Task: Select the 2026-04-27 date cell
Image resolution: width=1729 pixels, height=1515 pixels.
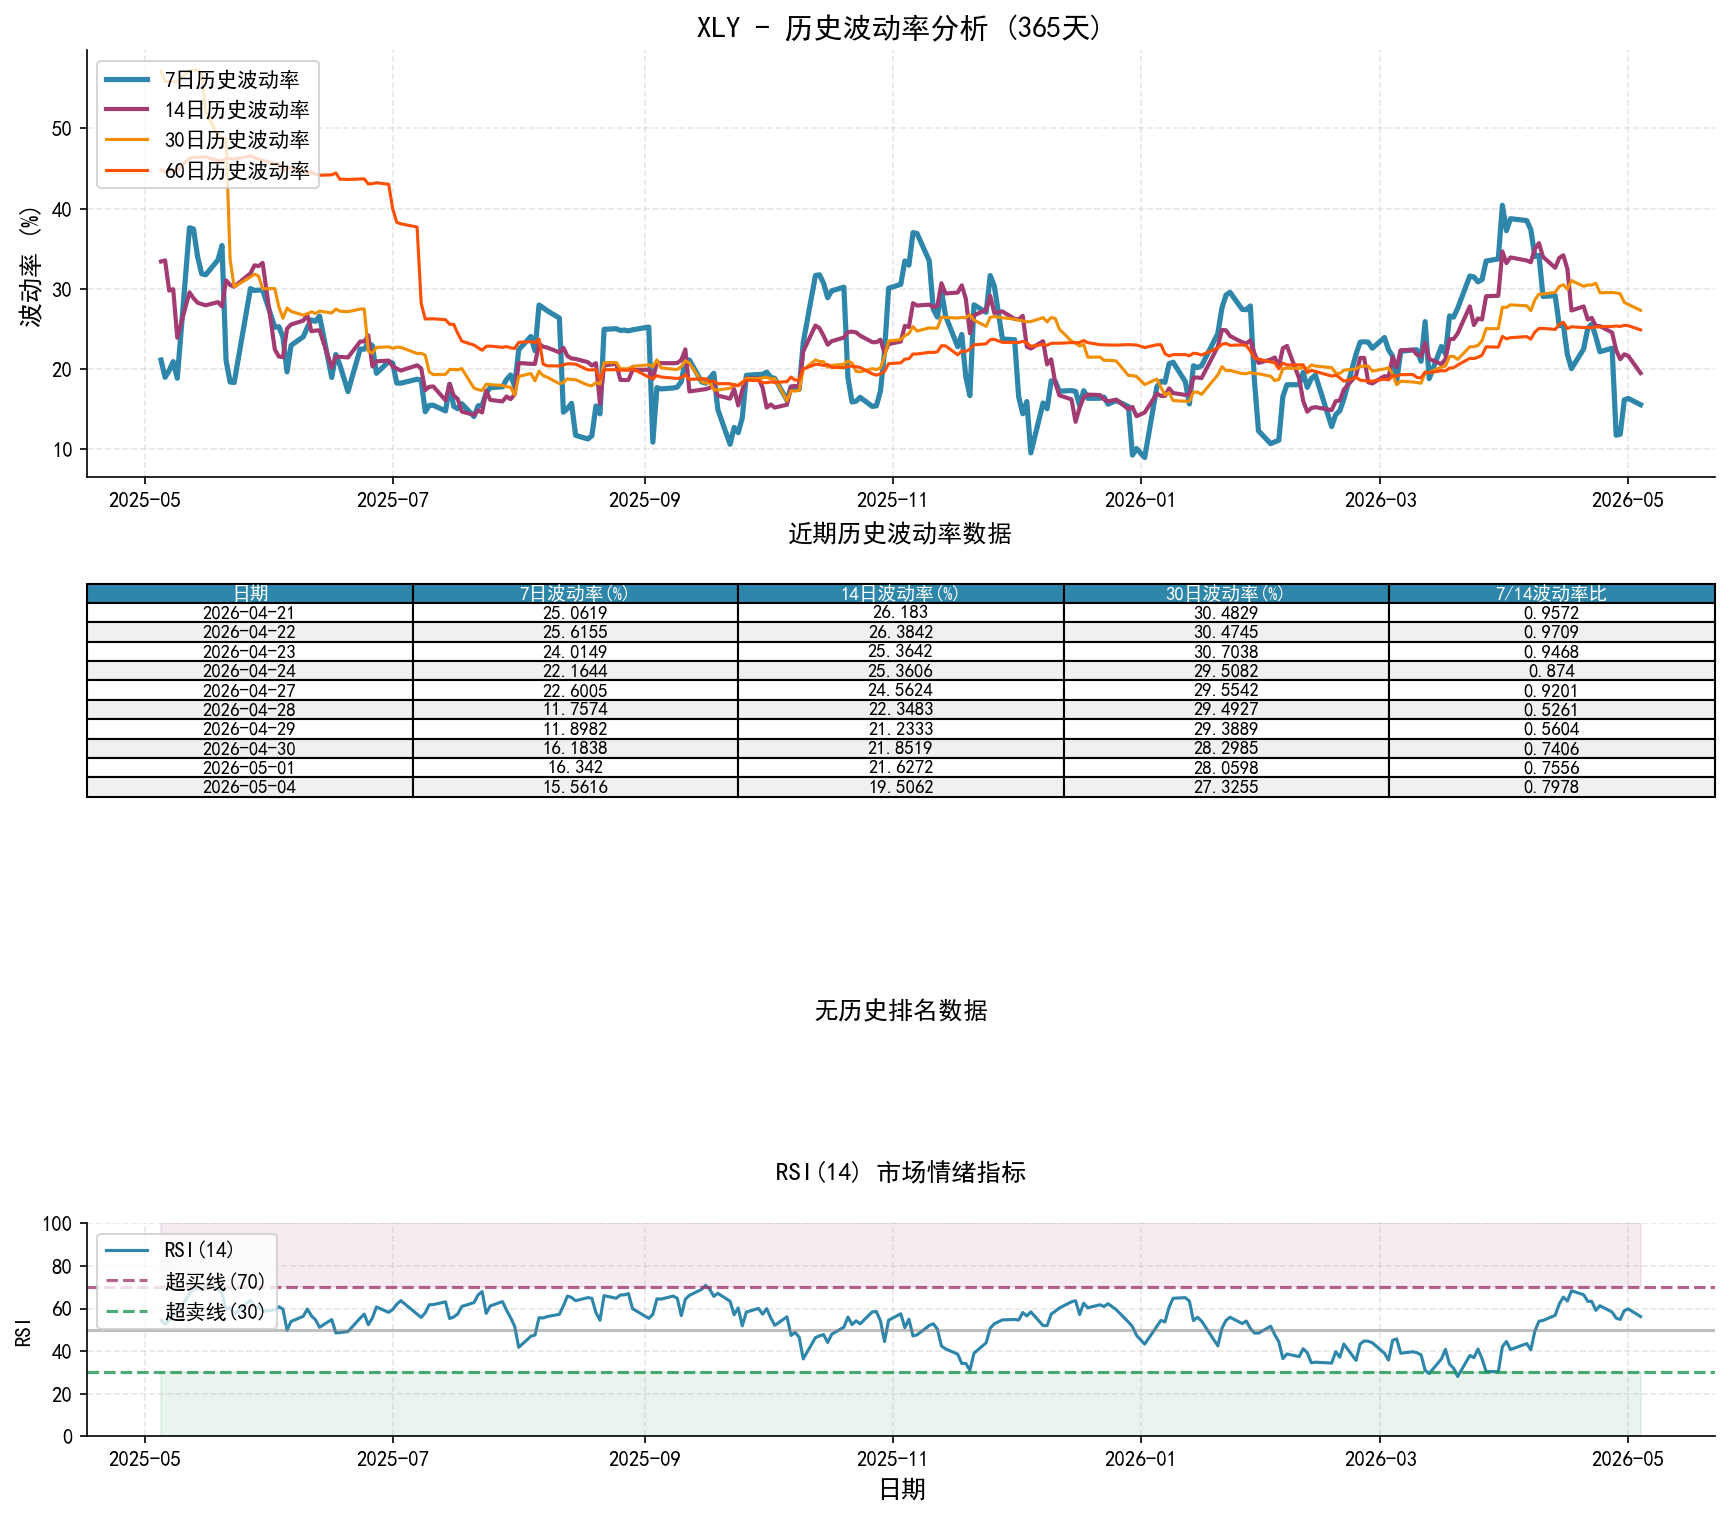Action: (x=250, y=690)
